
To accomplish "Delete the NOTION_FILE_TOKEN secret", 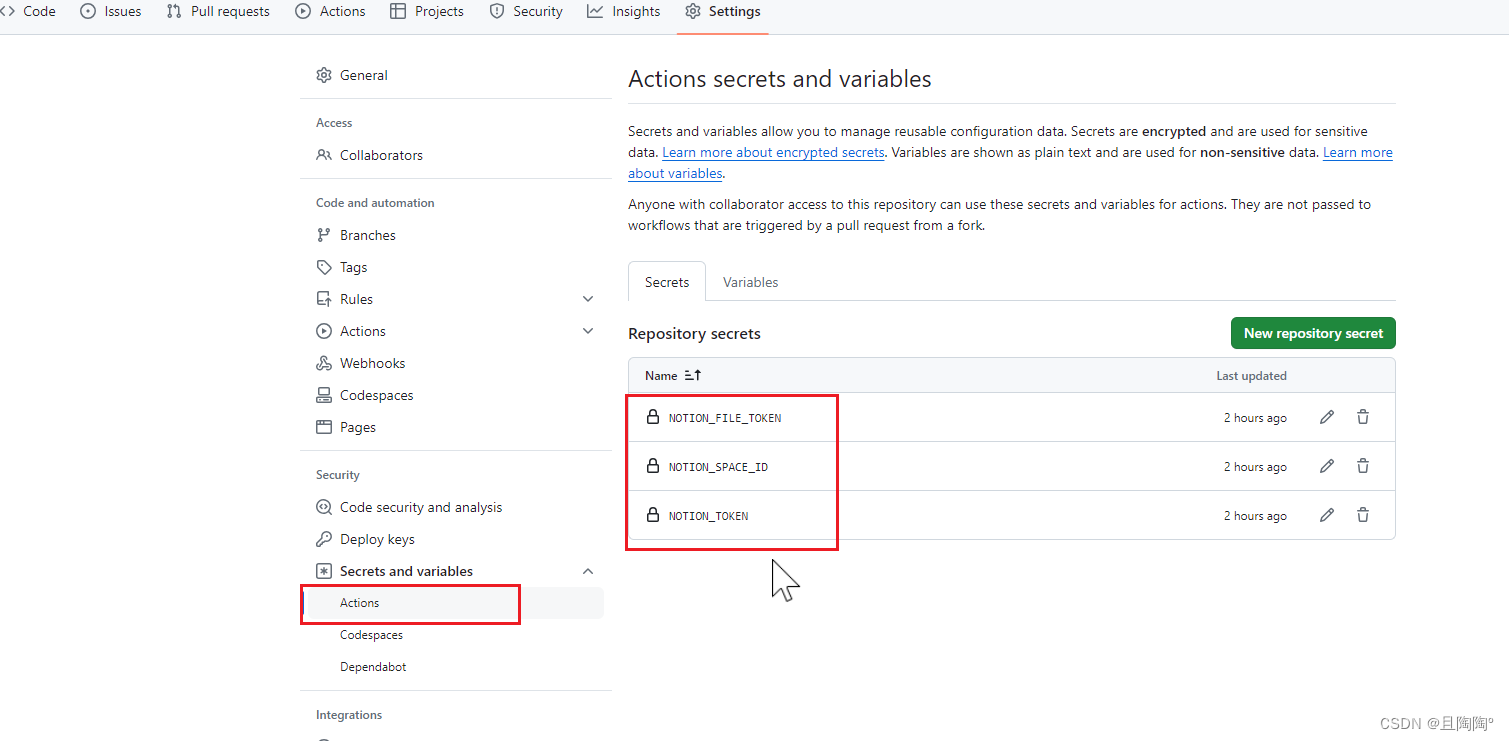I will [x=1363, y=417].
